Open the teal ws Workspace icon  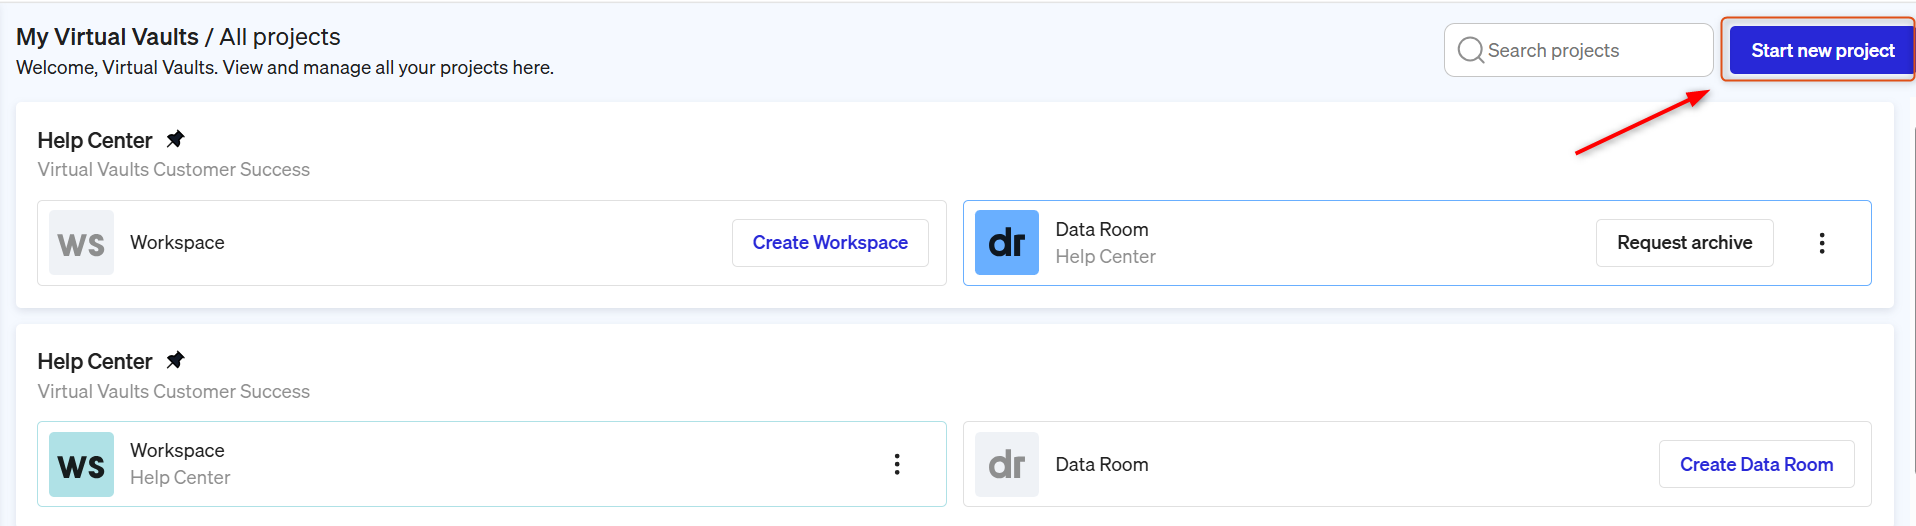click(81, 464)
